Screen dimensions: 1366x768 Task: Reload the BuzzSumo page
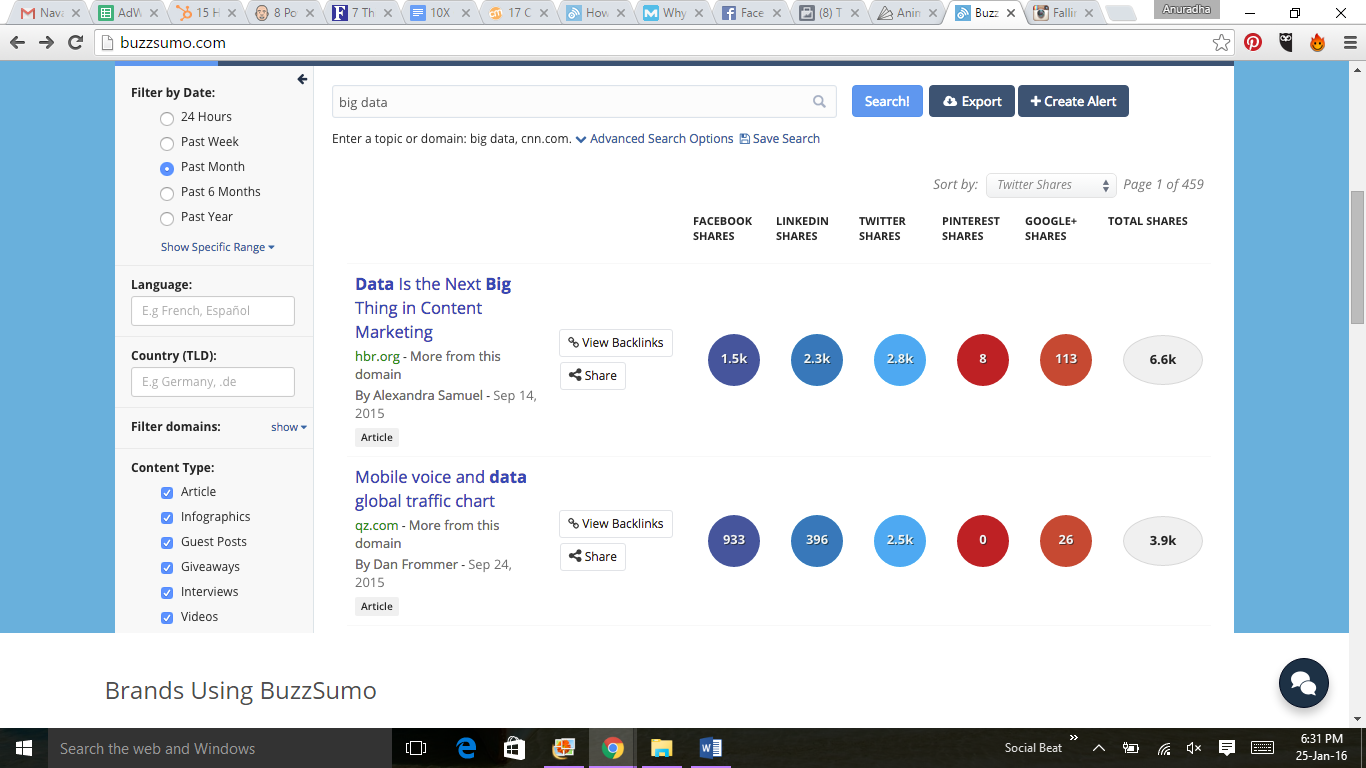(x=75, y=42)
